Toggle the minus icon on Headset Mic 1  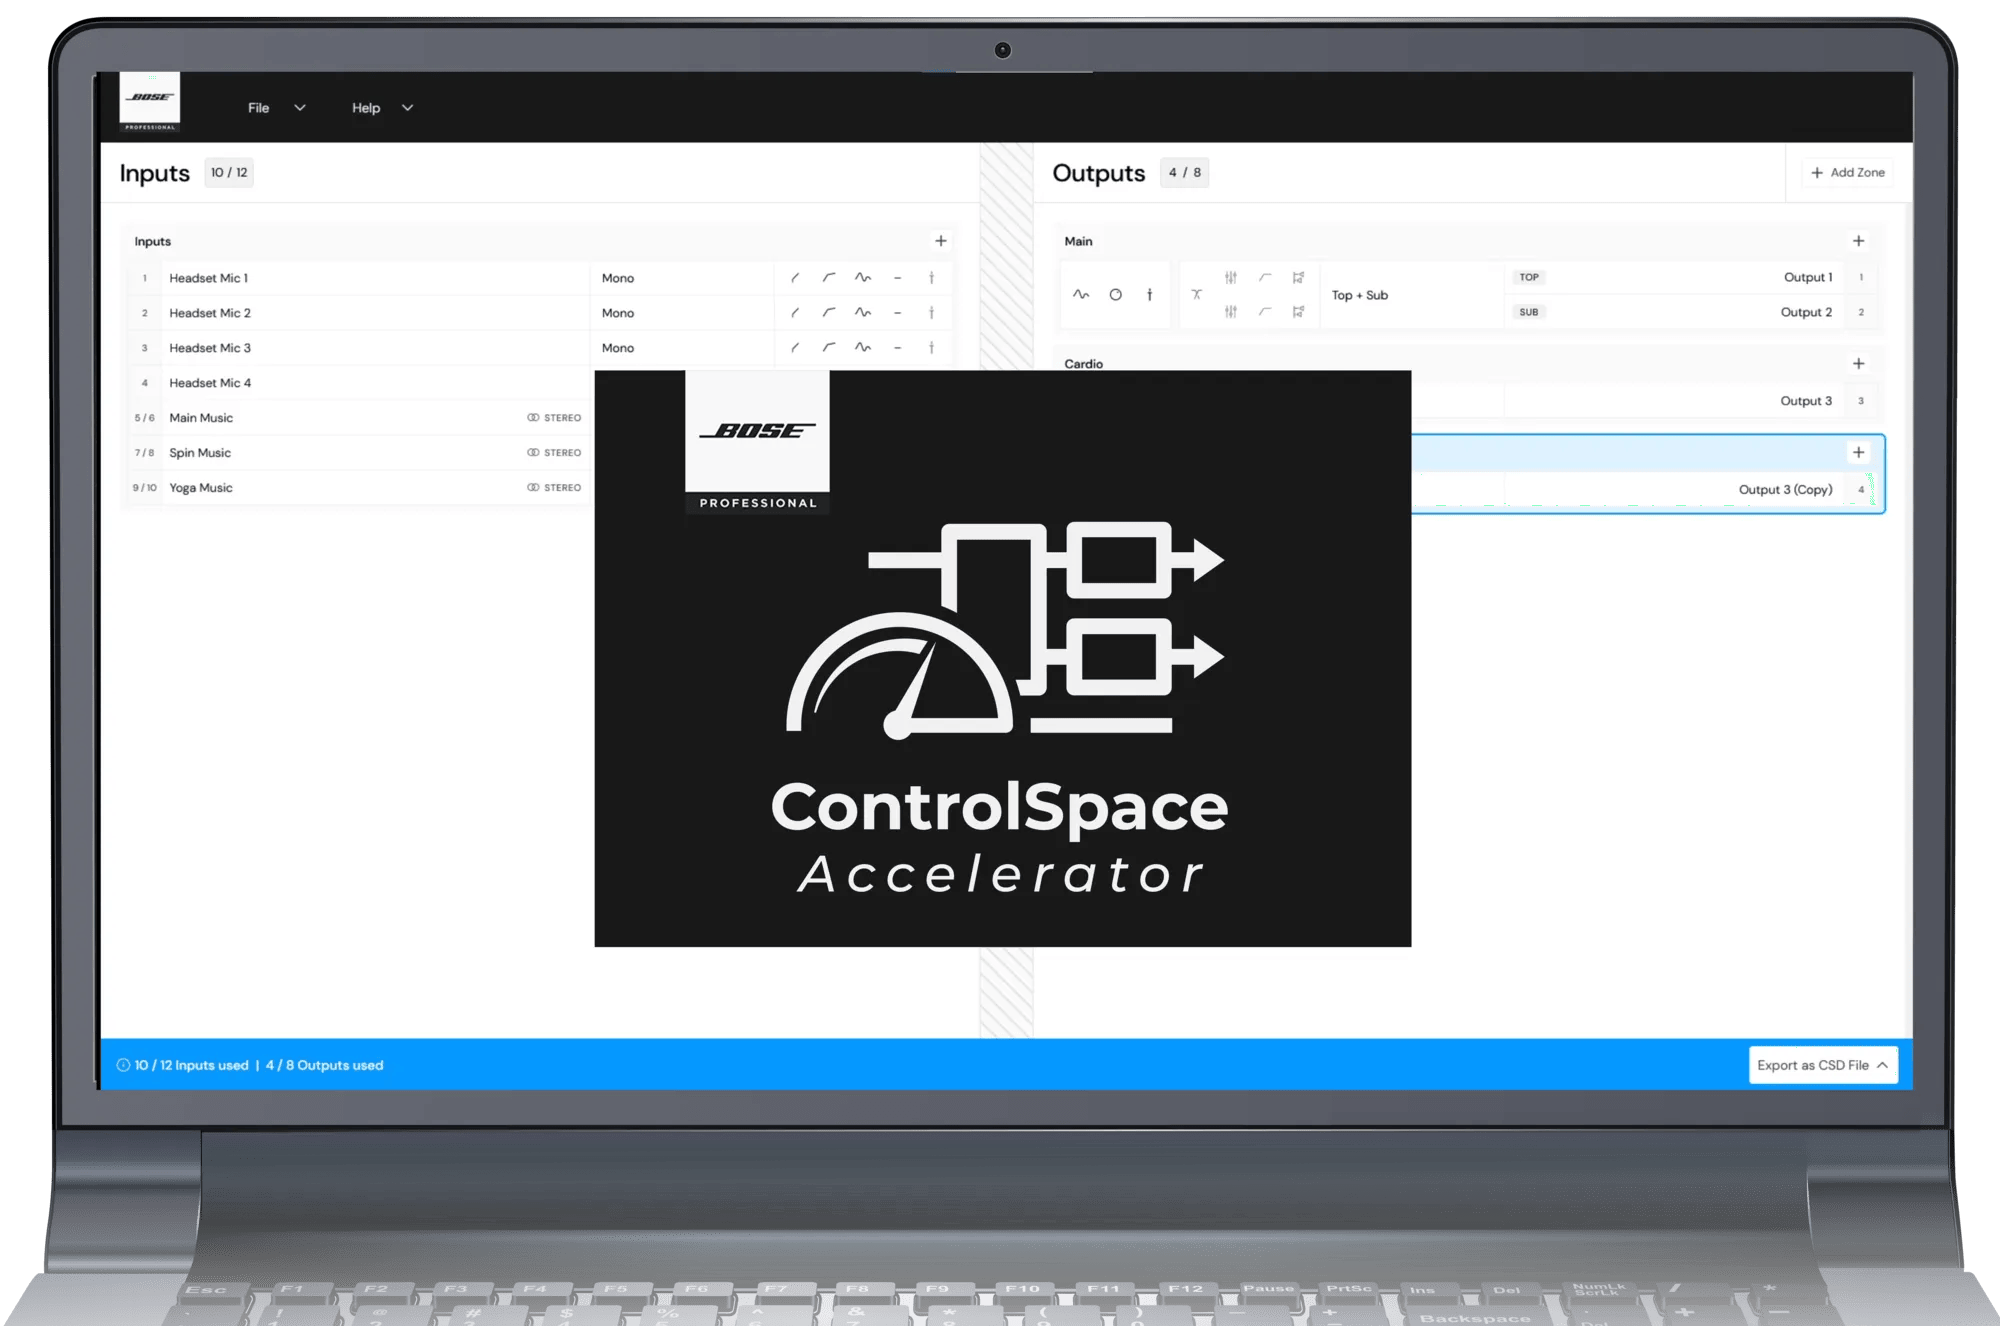(897, 278)
